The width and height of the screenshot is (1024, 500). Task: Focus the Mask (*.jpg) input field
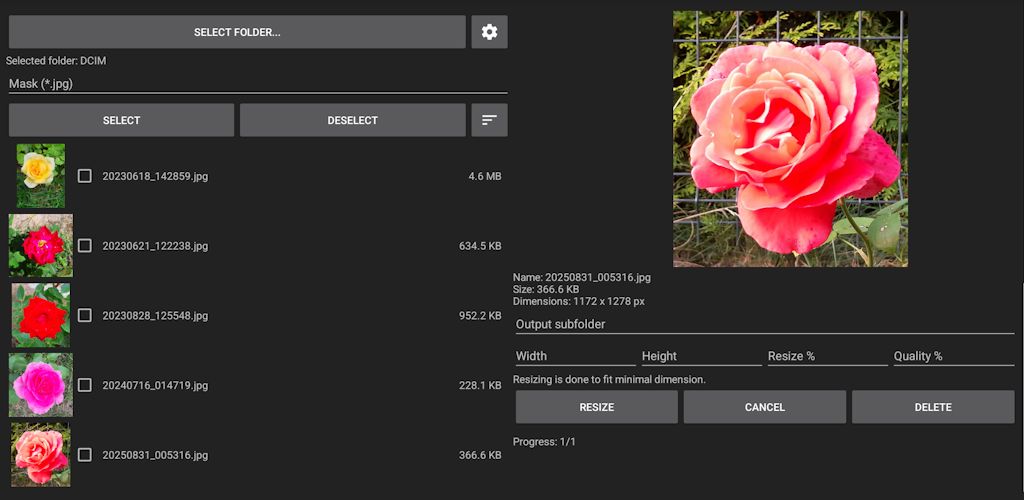258,84
